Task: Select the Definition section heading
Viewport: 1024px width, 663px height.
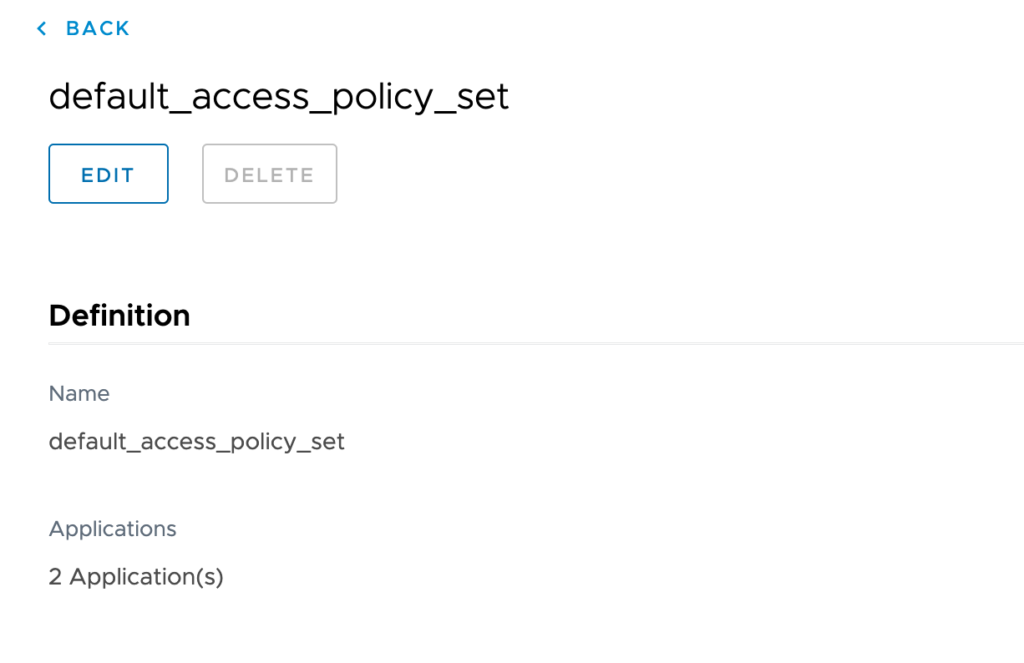Action: tap(119, 316)
